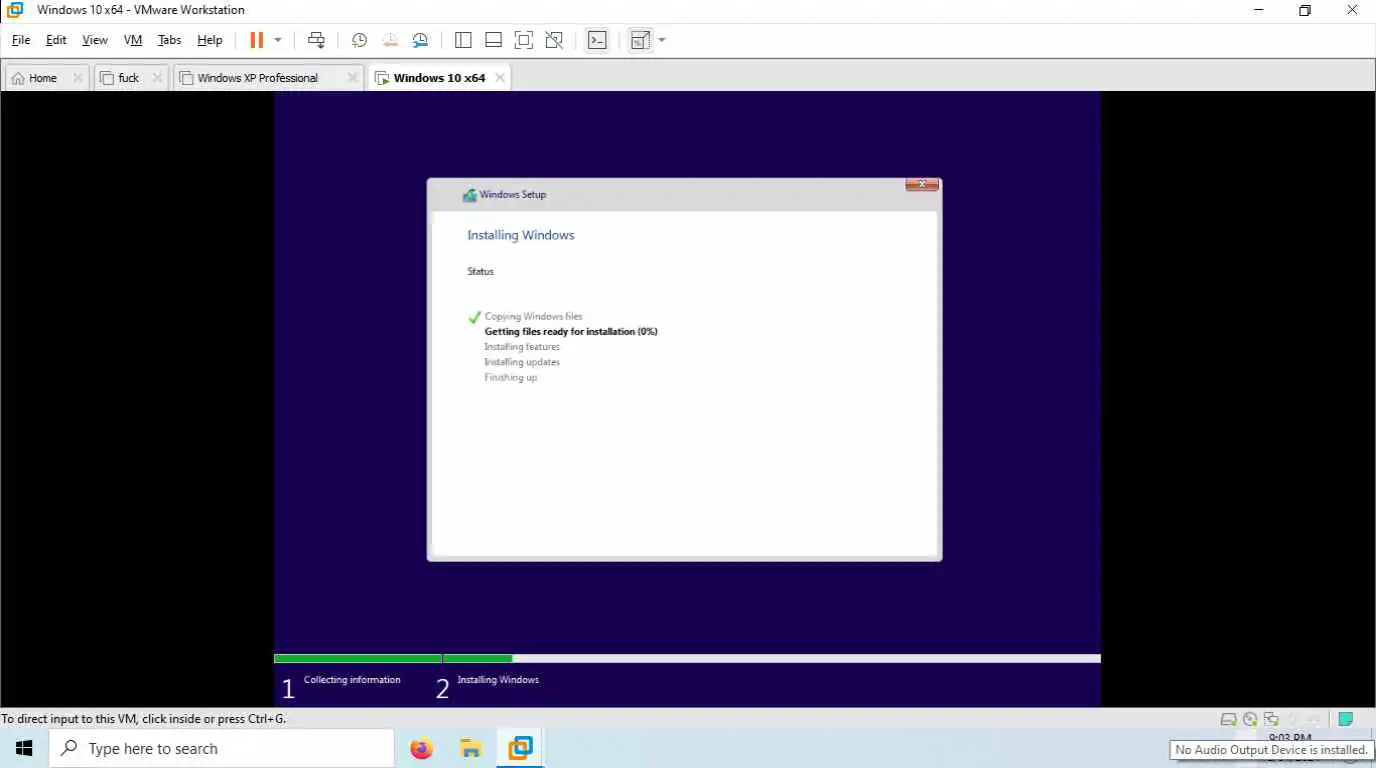Close the Windows 10 x64 tab

tap(500, 78)
